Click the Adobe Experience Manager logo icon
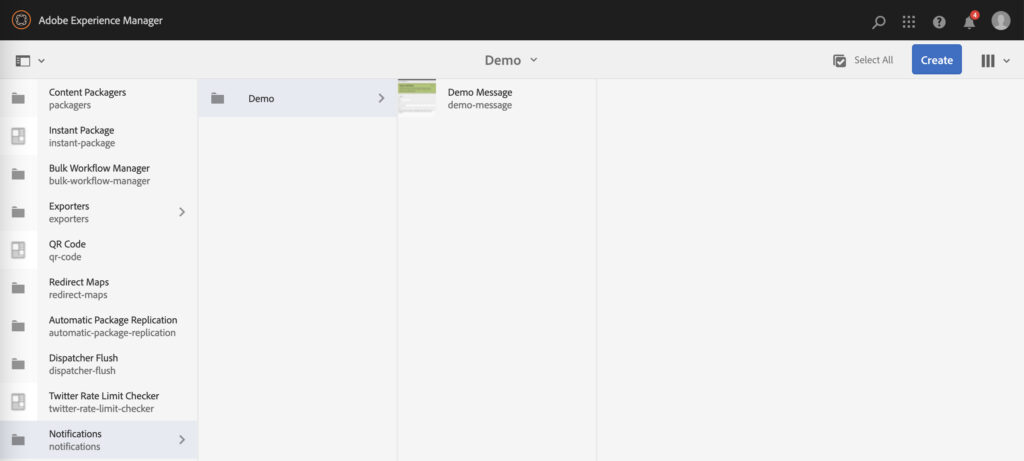 click(22, 20)
